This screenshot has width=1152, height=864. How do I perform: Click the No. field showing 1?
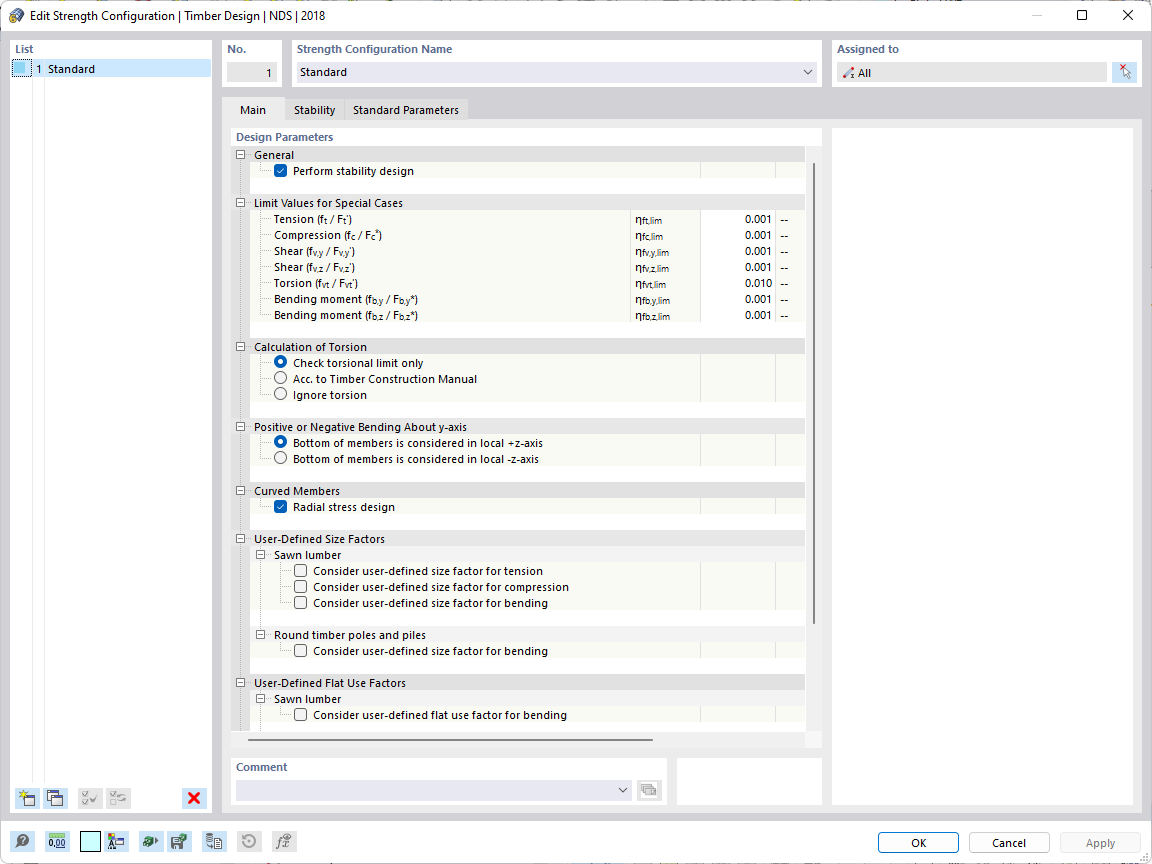point(251,72)
